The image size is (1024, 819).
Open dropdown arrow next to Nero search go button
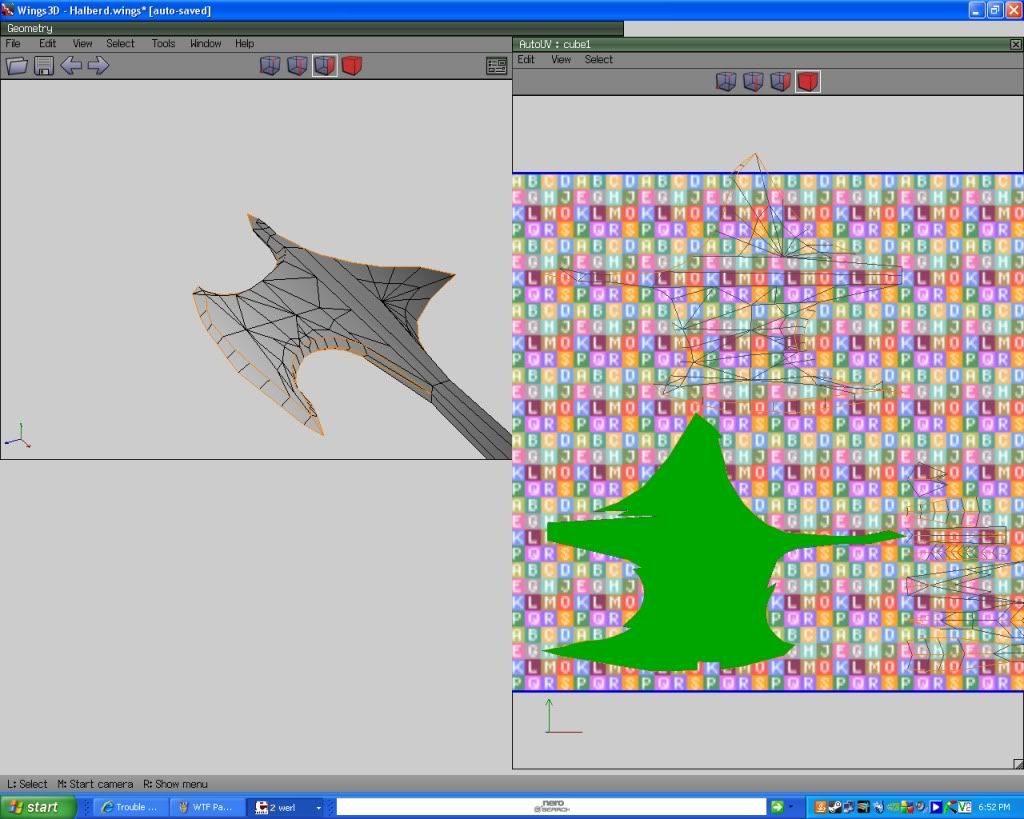click(792, 807)
